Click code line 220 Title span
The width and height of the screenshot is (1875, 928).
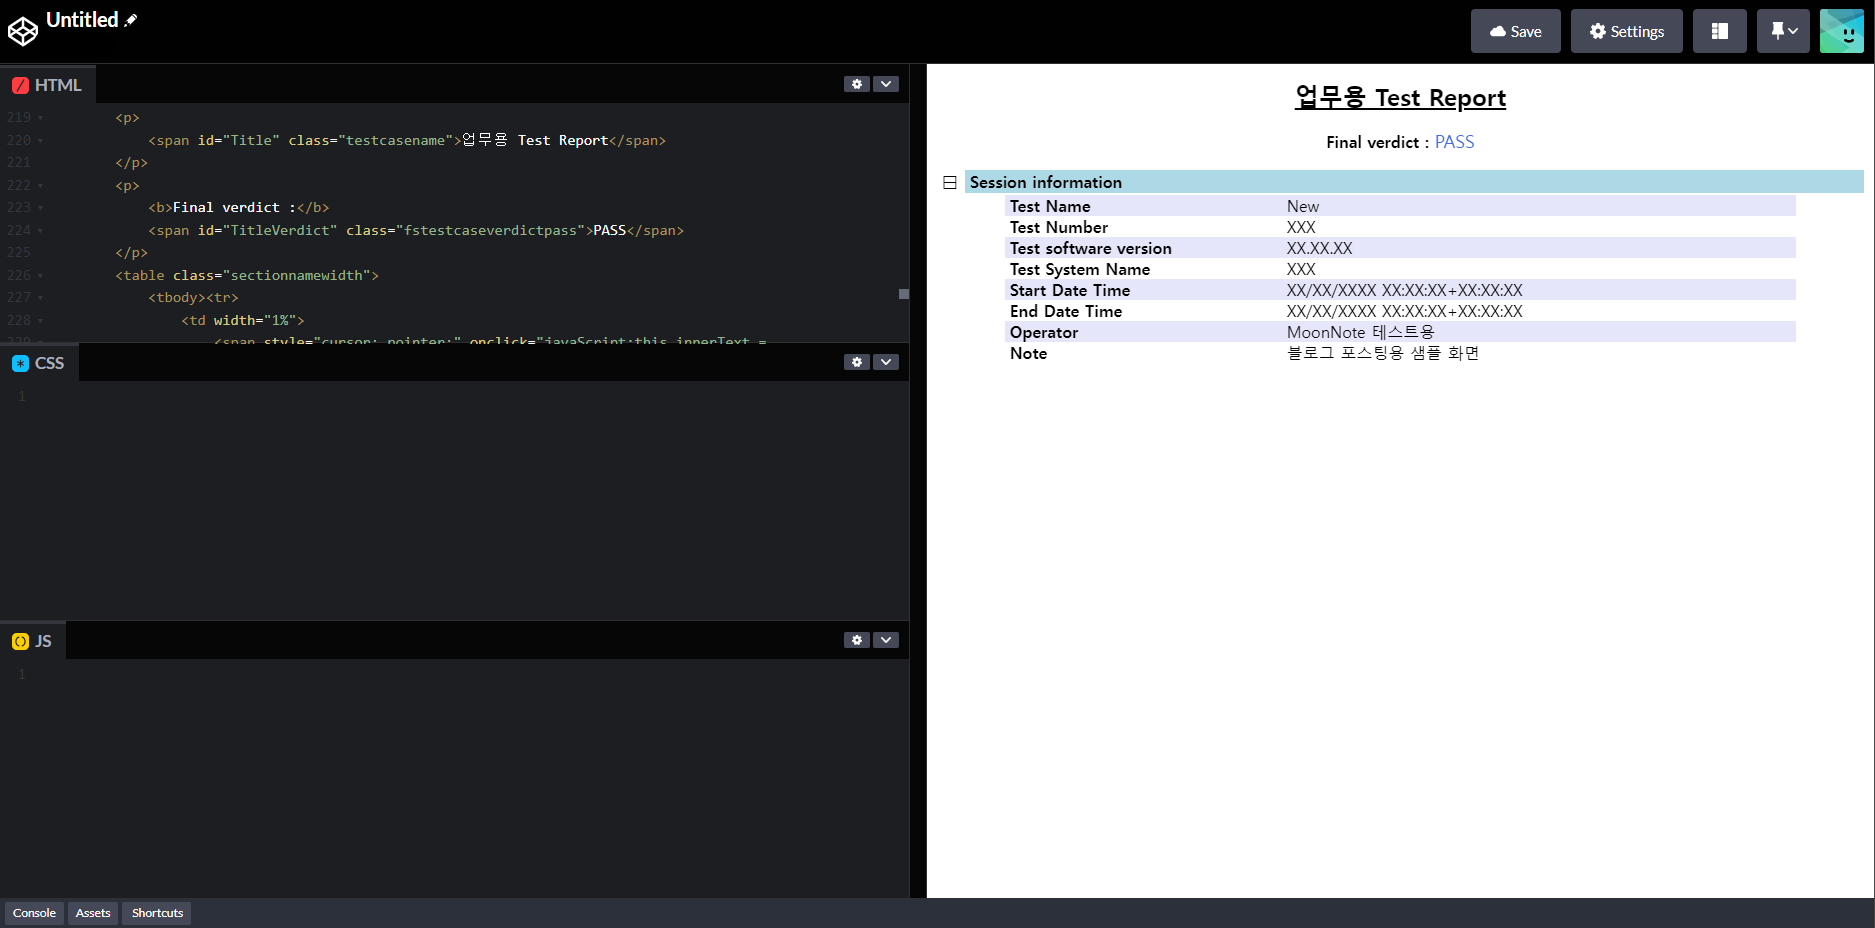click(x=407, y=141)
